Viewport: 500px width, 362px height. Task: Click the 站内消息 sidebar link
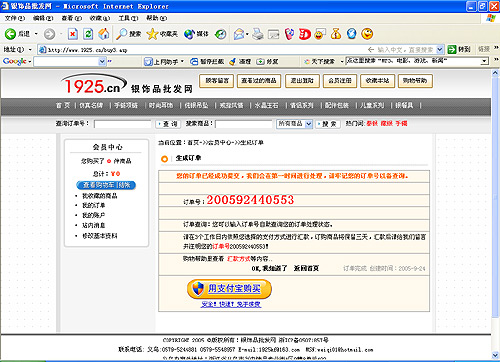[x=94, y=225]
